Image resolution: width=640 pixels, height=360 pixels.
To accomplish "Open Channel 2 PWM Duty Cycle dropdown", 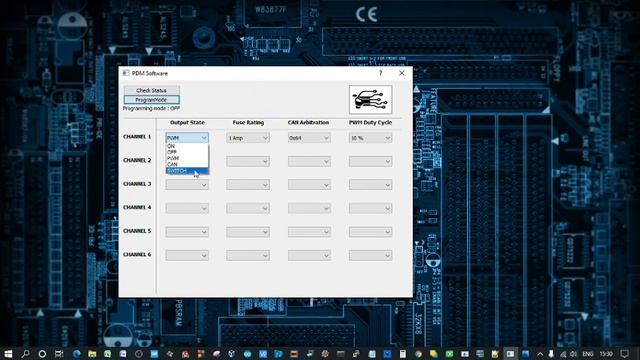I will 370,162.
